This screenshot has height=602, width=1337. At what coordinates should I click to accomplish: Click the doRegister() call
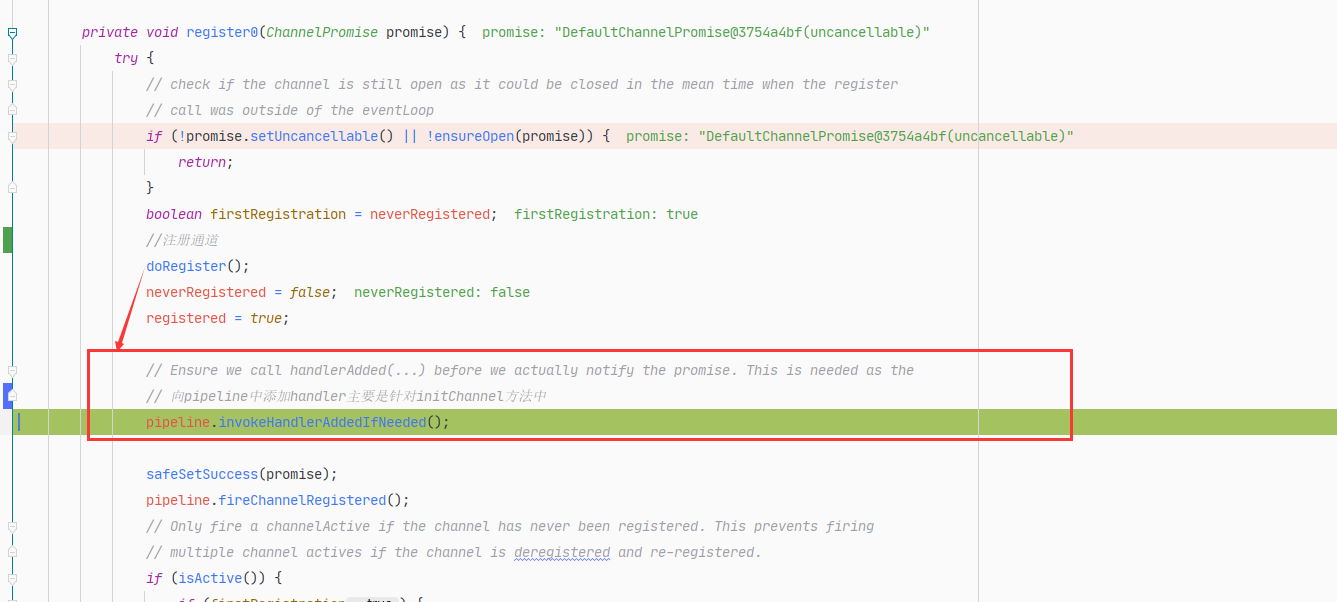pos(197,266)
